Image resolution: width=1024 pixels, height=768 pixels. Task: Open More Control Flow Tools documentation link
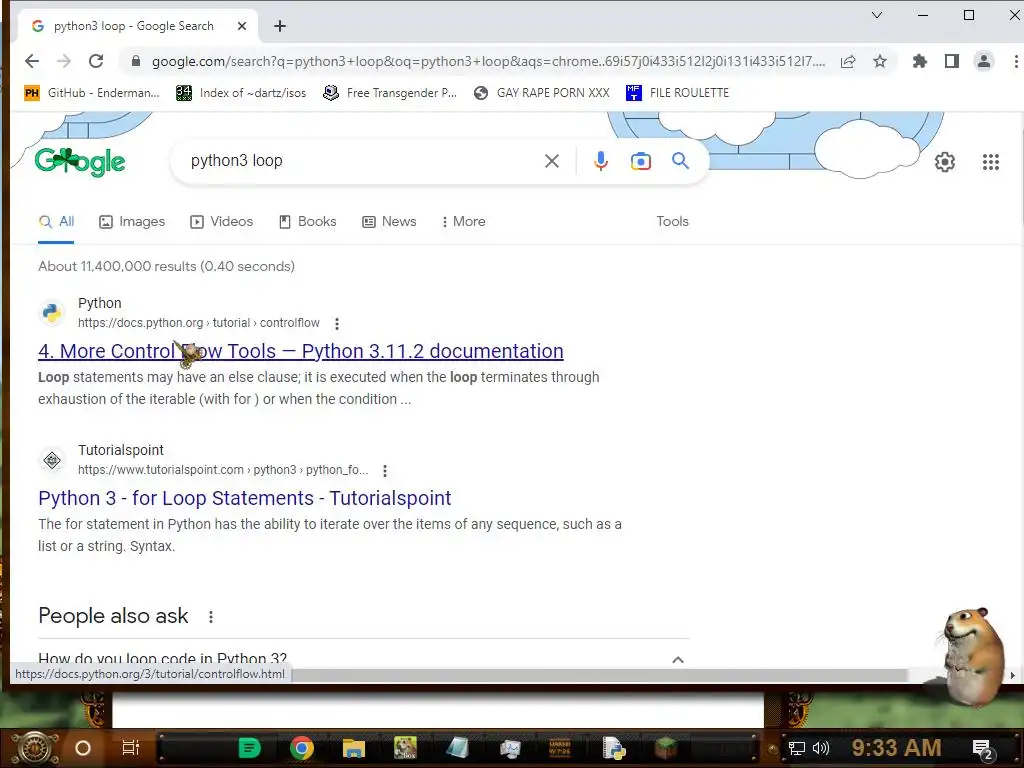[300, 351]
